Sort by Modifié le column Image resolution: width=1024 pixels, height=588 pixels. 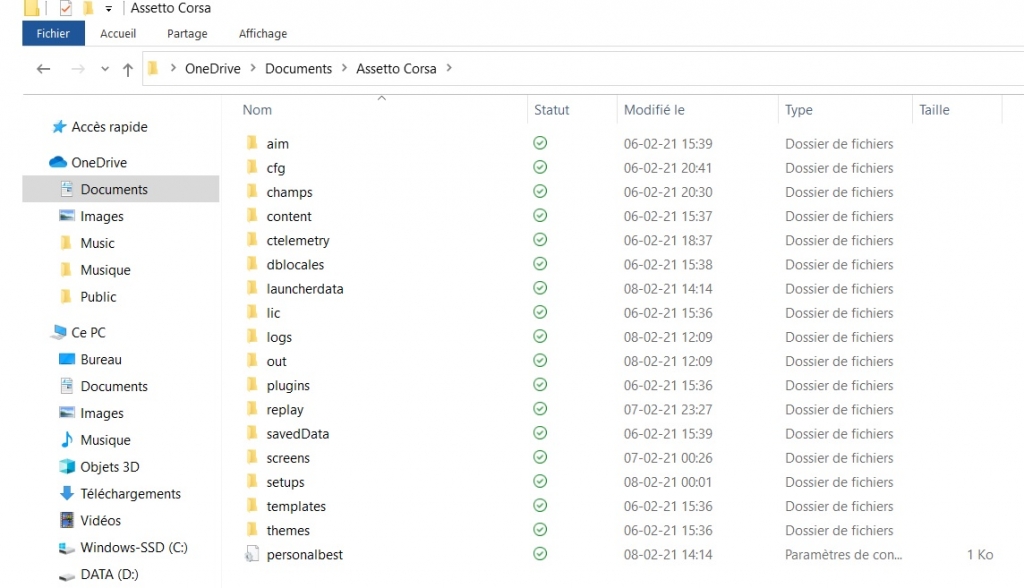click(654, 110)
